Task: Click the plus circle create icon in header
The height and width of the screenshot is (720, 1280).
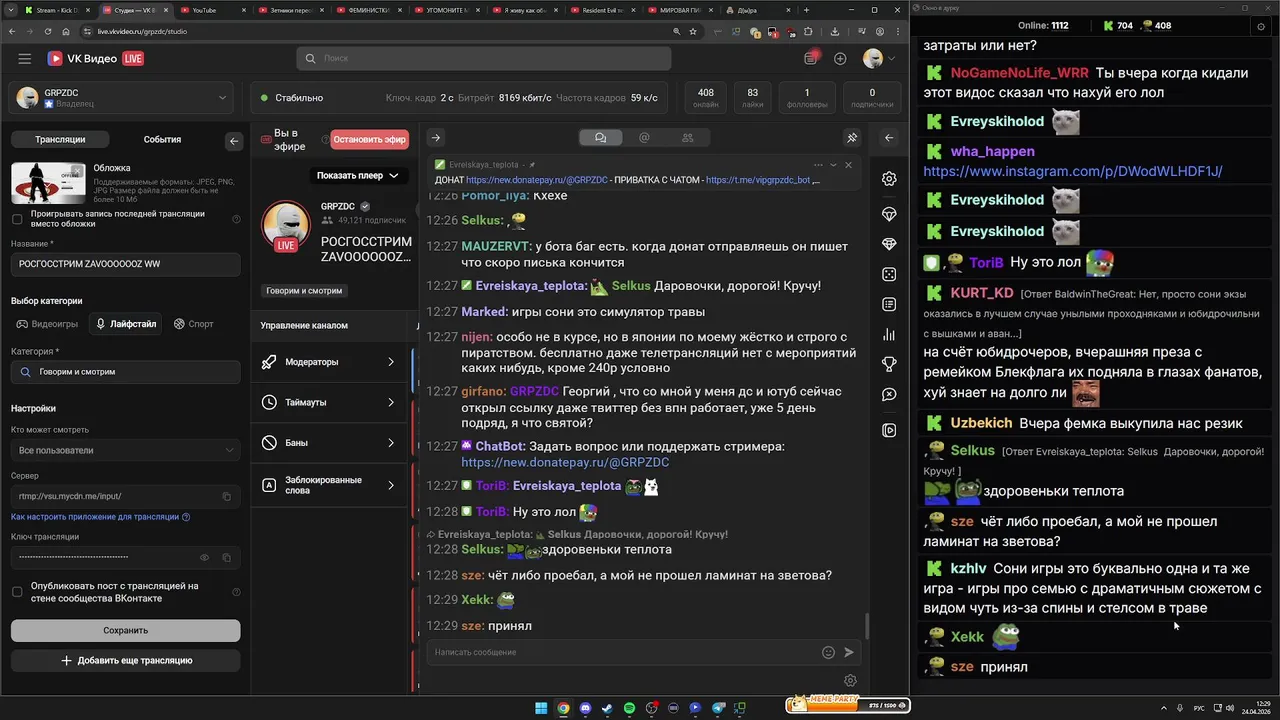Action: 840,59
